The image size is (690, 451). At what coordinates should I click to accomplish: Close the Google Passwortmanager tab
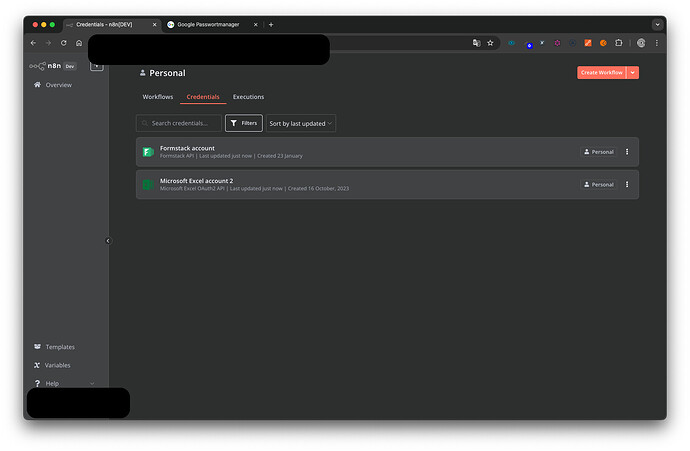256,25
